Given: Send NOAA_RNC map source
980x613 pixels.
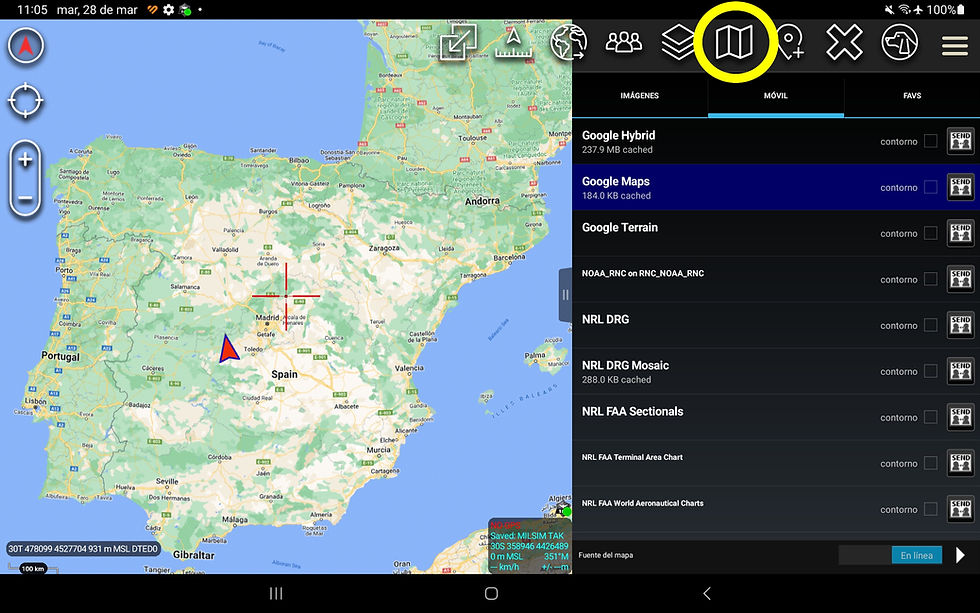Looking at the screenshot, I should pyautogui.click(x=961, y=279).
